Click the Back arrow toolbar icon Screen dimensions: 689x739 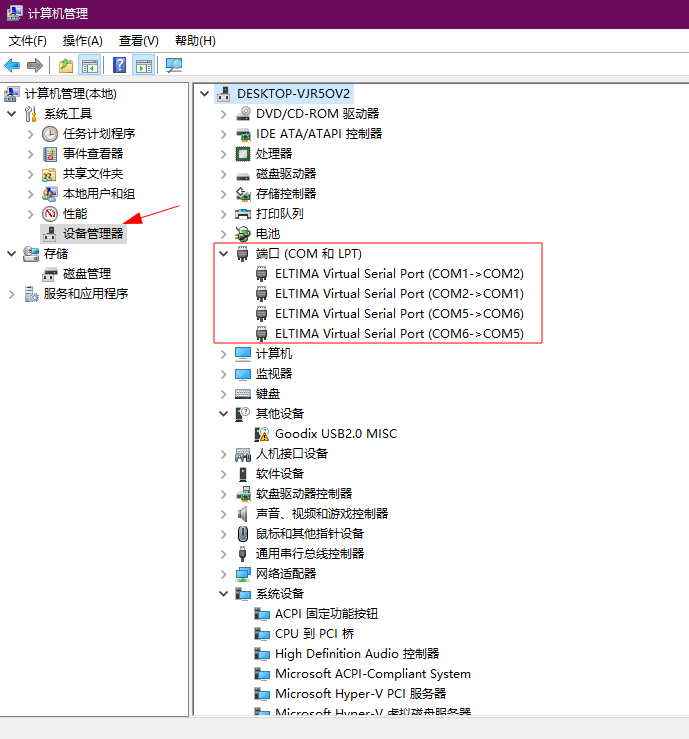(x=12, y=66)
